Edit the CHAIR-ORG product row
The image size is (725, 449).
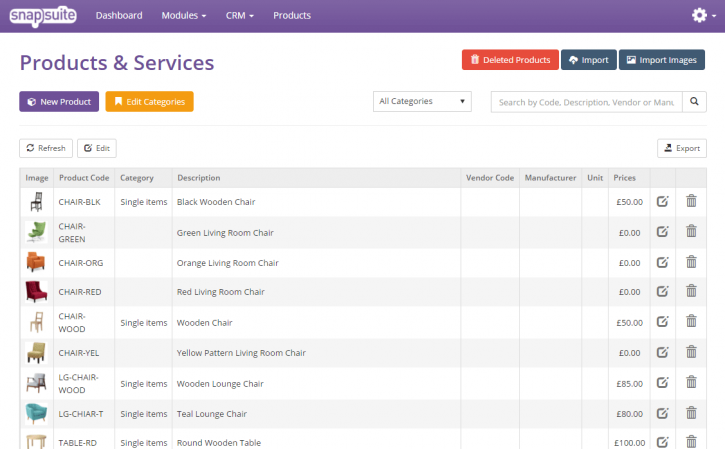[x=663, y=263]
